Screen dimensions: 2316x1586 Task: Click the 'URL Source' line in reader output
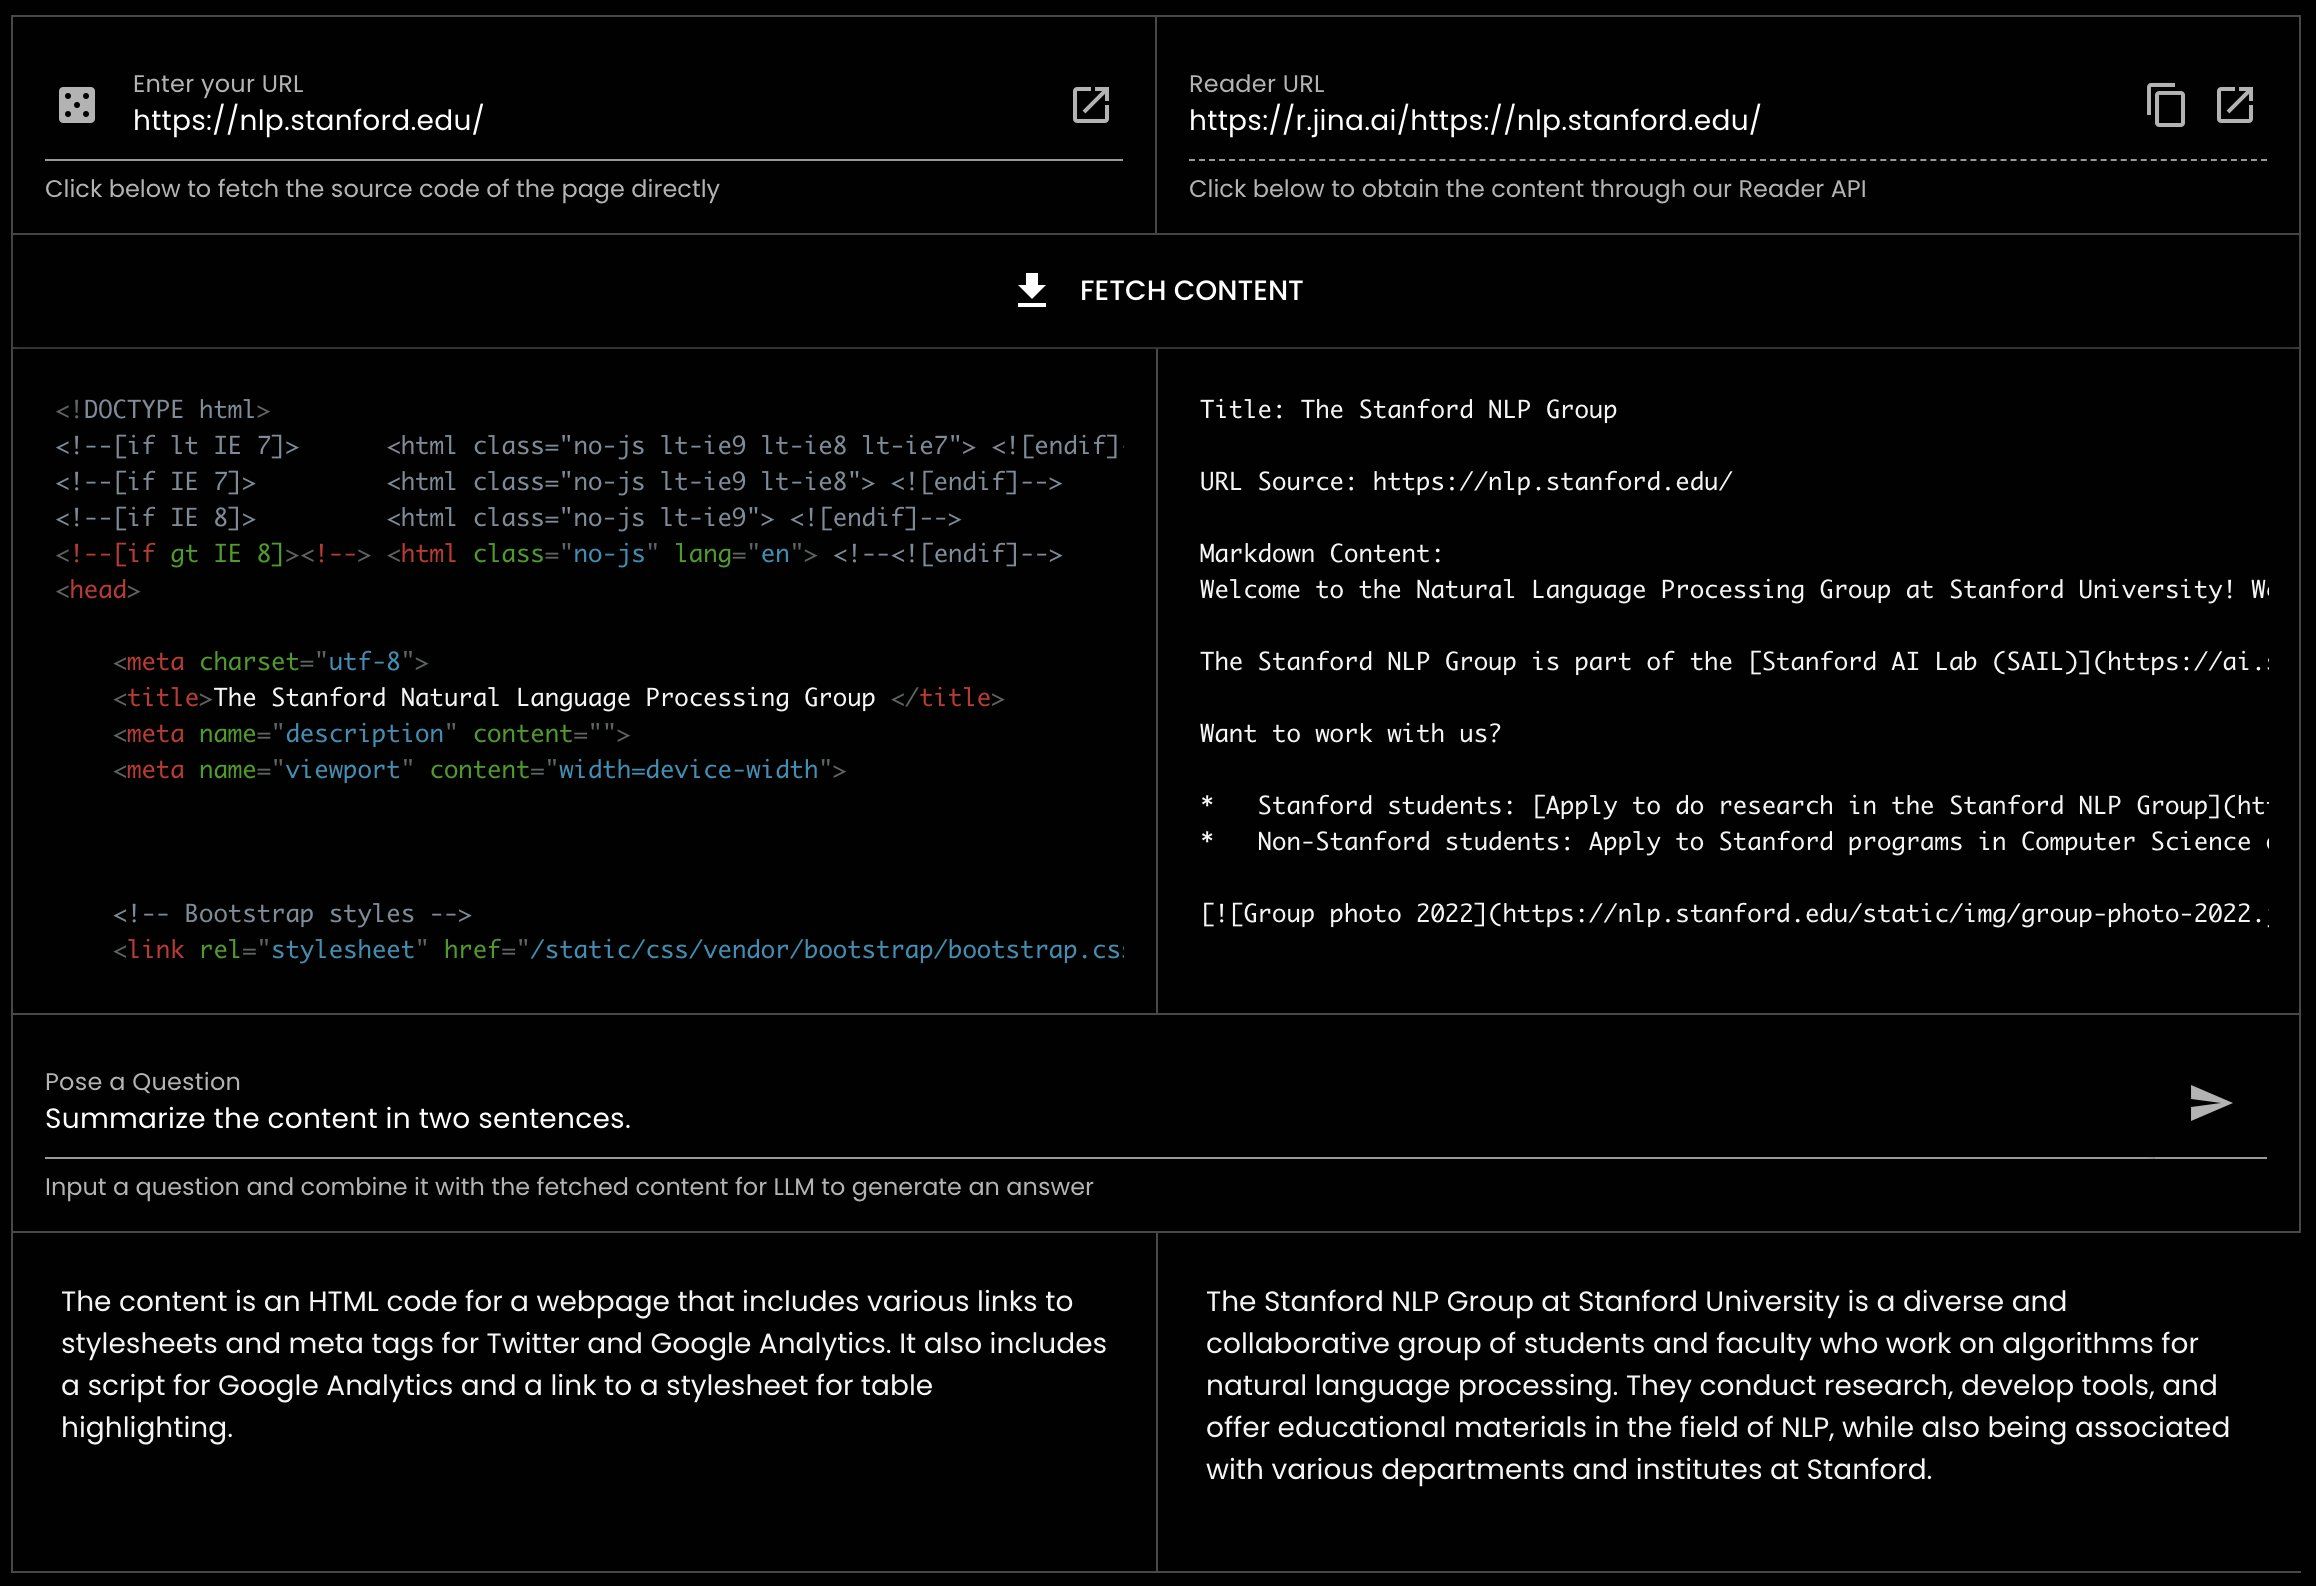pyautogui.click(x=1466, y=481)
